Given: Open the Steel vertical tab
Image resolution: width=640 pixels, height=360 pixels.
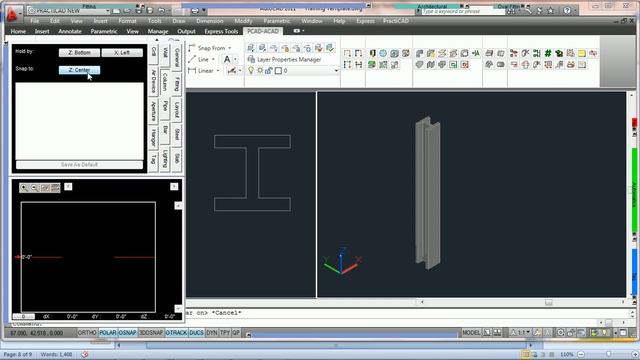Looking at the screenshot, I should tap(177, 134).
